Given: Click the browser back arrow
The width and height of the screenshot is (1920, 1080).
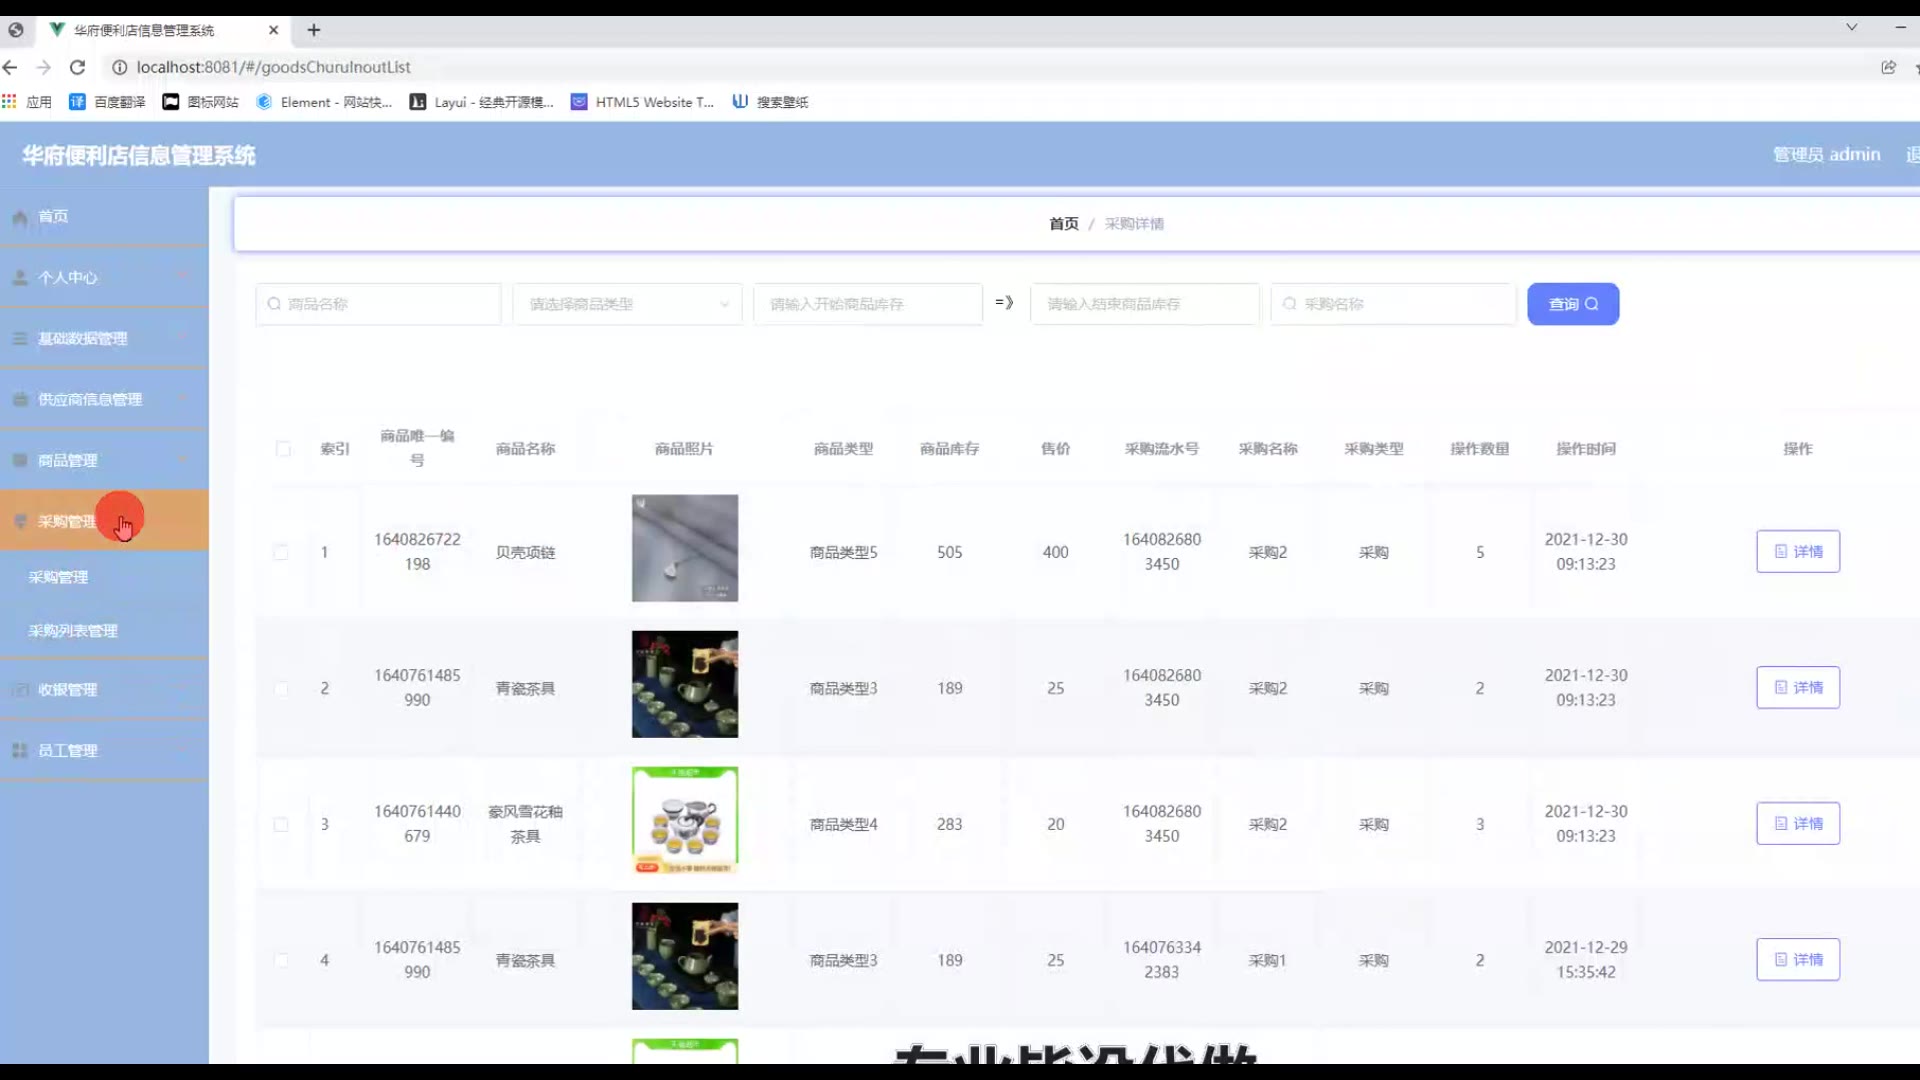Looking at the screenshot, I should pos(10,67).
